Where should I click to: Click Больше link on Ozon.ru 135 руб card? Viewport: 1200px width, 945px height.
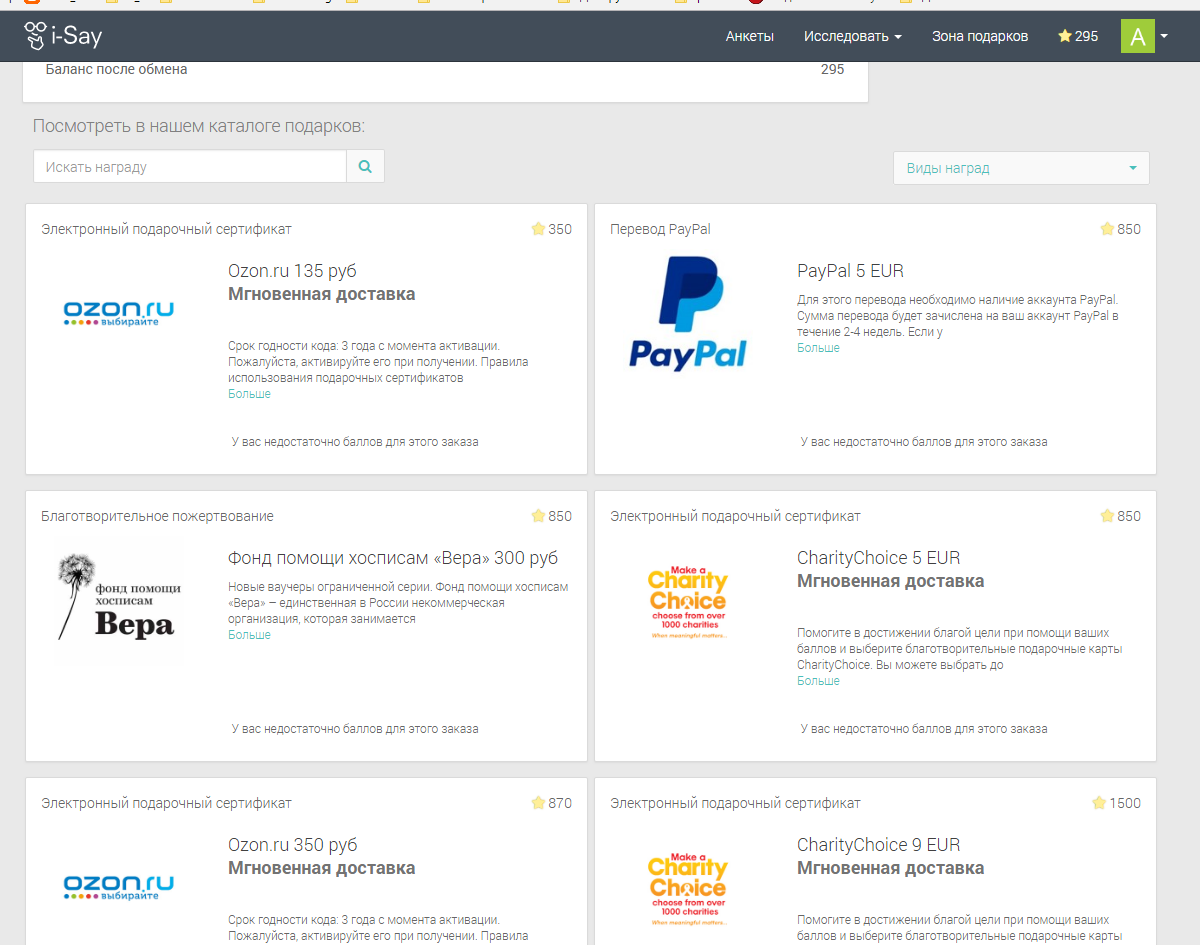pos(249,394)
